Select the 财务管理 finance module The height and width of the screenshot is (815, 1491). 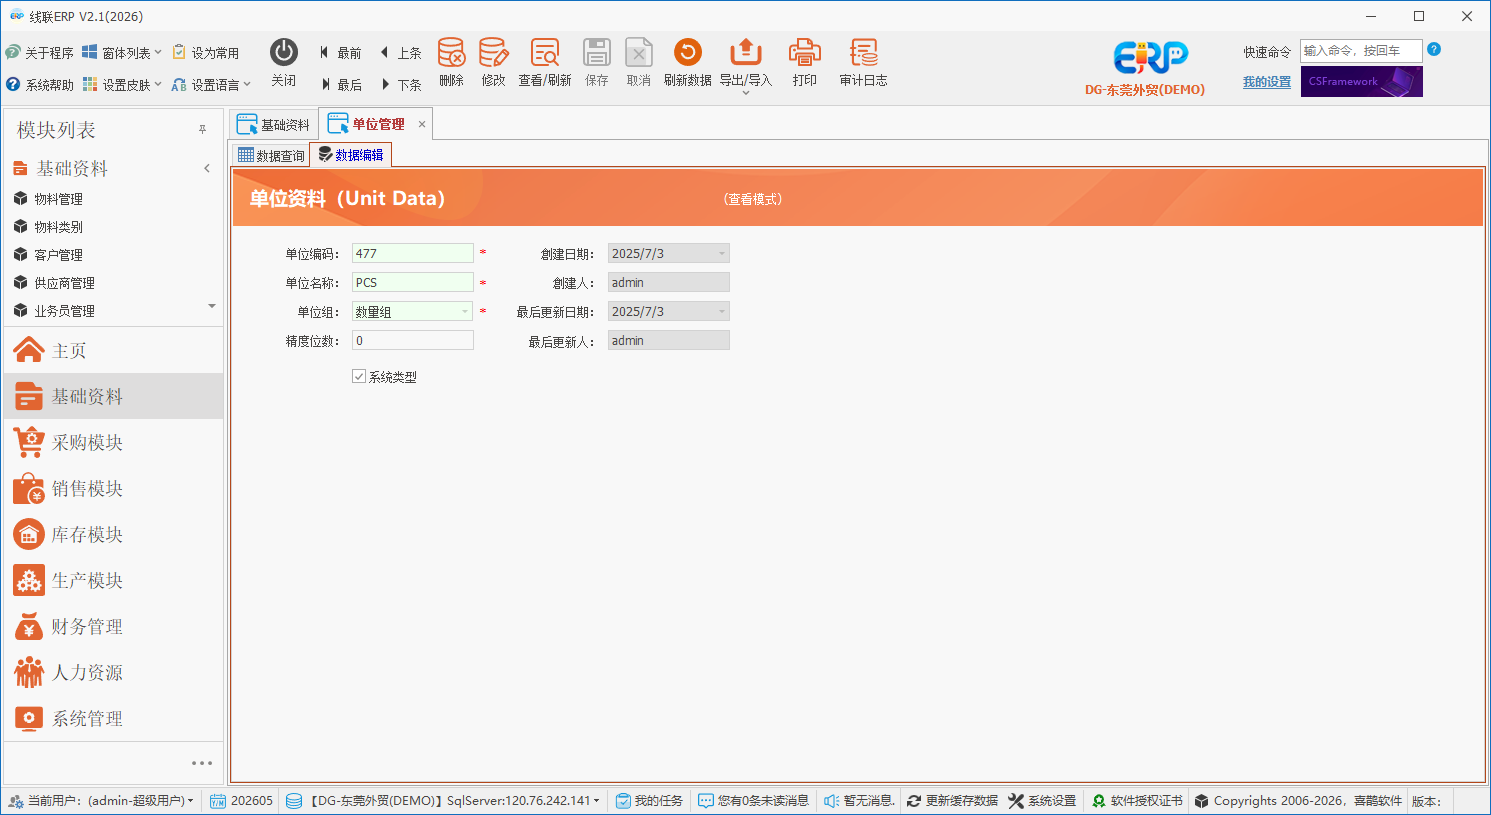coord(114,626)
